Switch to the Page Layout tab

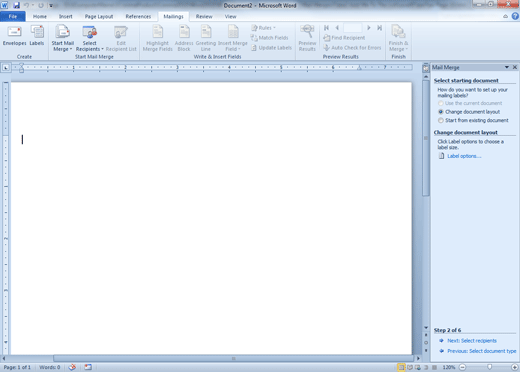click(x=99, y=16)
